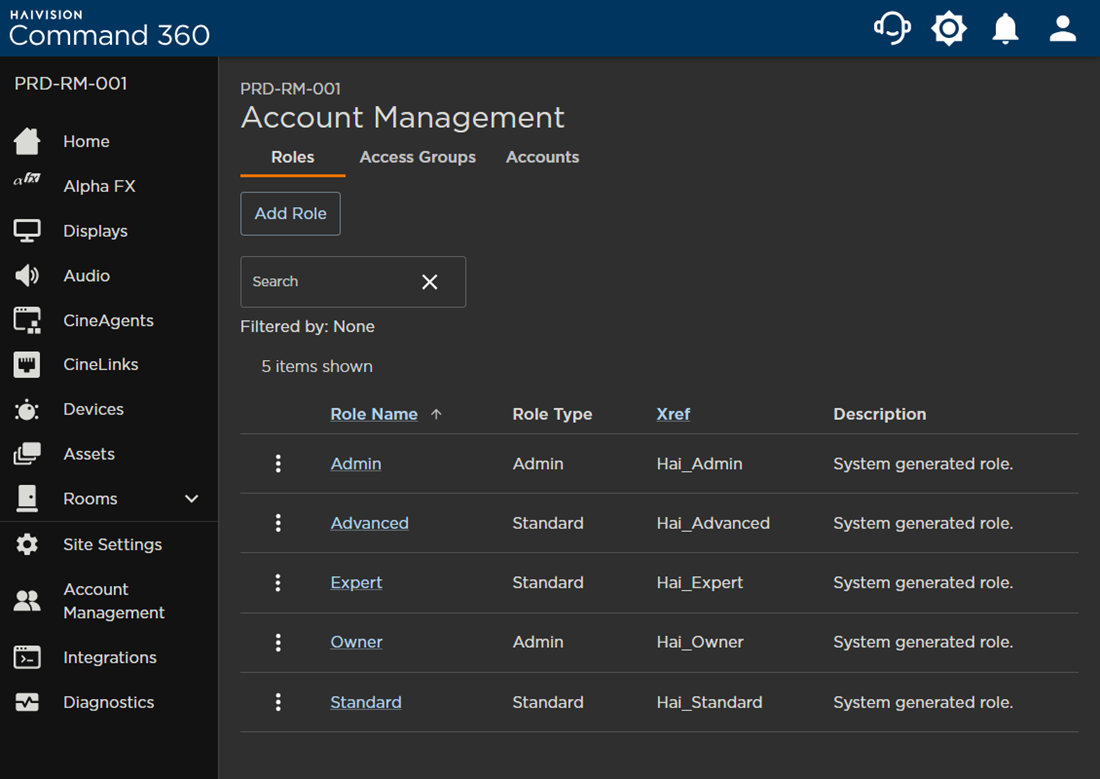Open the Owner row's three-dot menu
The image size is (1100, 779).
[x=279, y=642]
